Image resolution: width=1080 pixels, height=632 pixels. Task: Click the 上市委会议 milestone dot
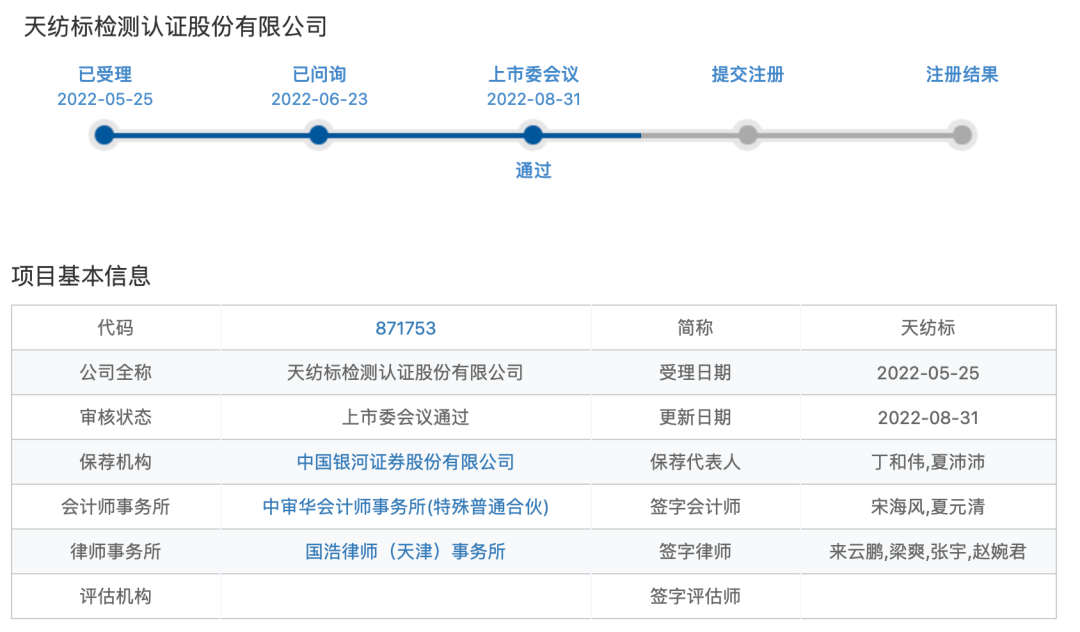pos(533,135)
